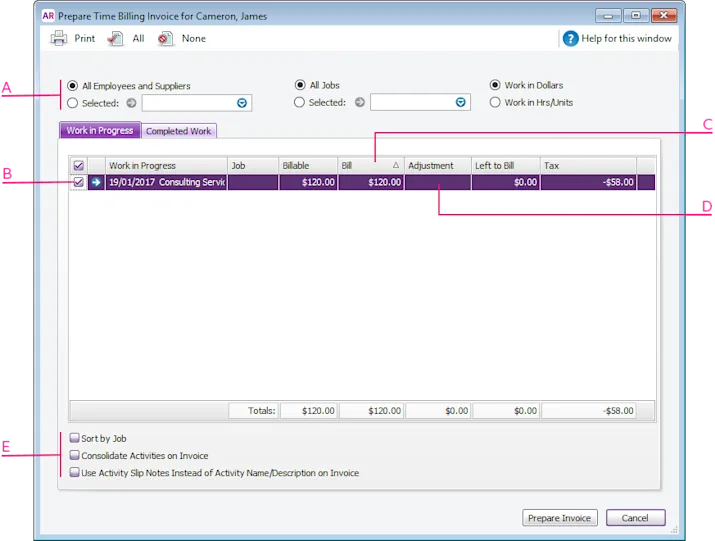Click Job column header
The image size is (715, 541).
pyautogui.click(x=253, y=166)
